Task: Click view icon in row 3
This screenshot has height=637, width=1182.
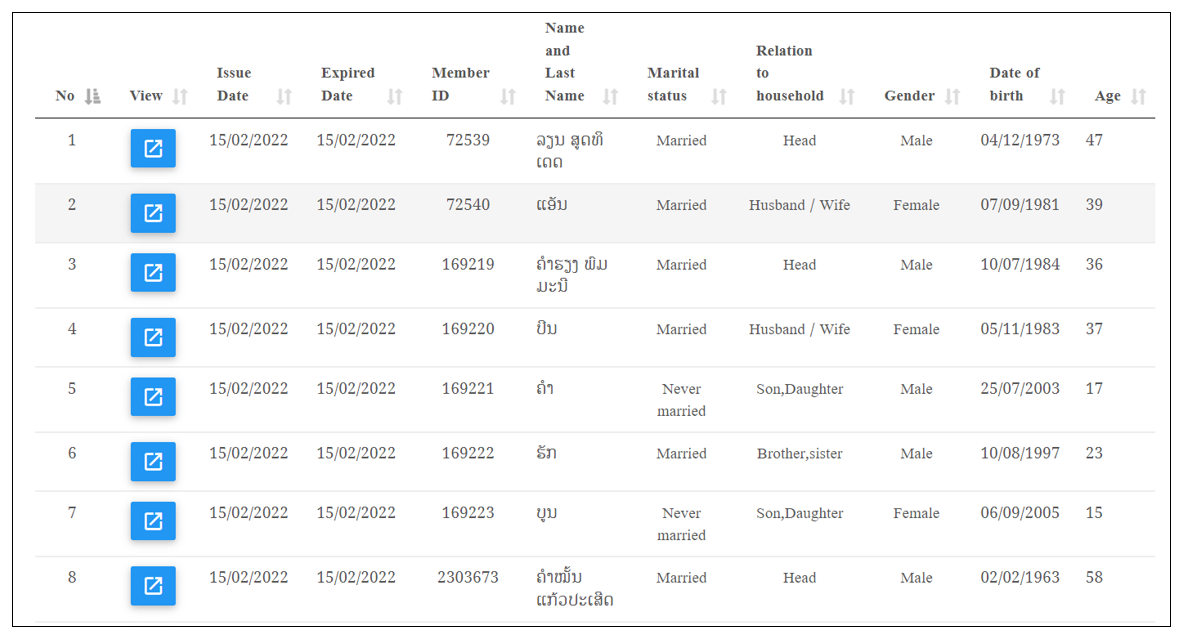Action: tap(153, 272)
